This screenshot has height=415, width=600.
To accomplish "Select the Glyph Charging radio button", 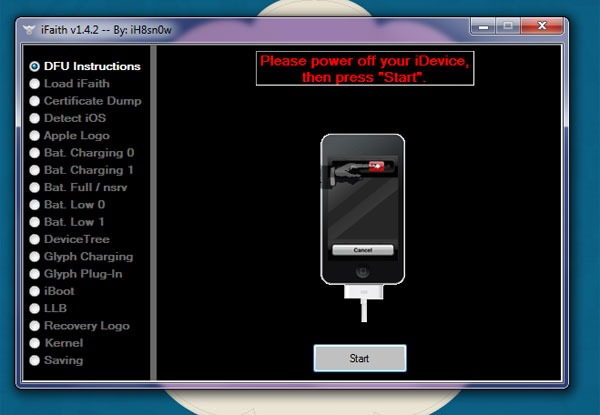I will pos(34,256).
